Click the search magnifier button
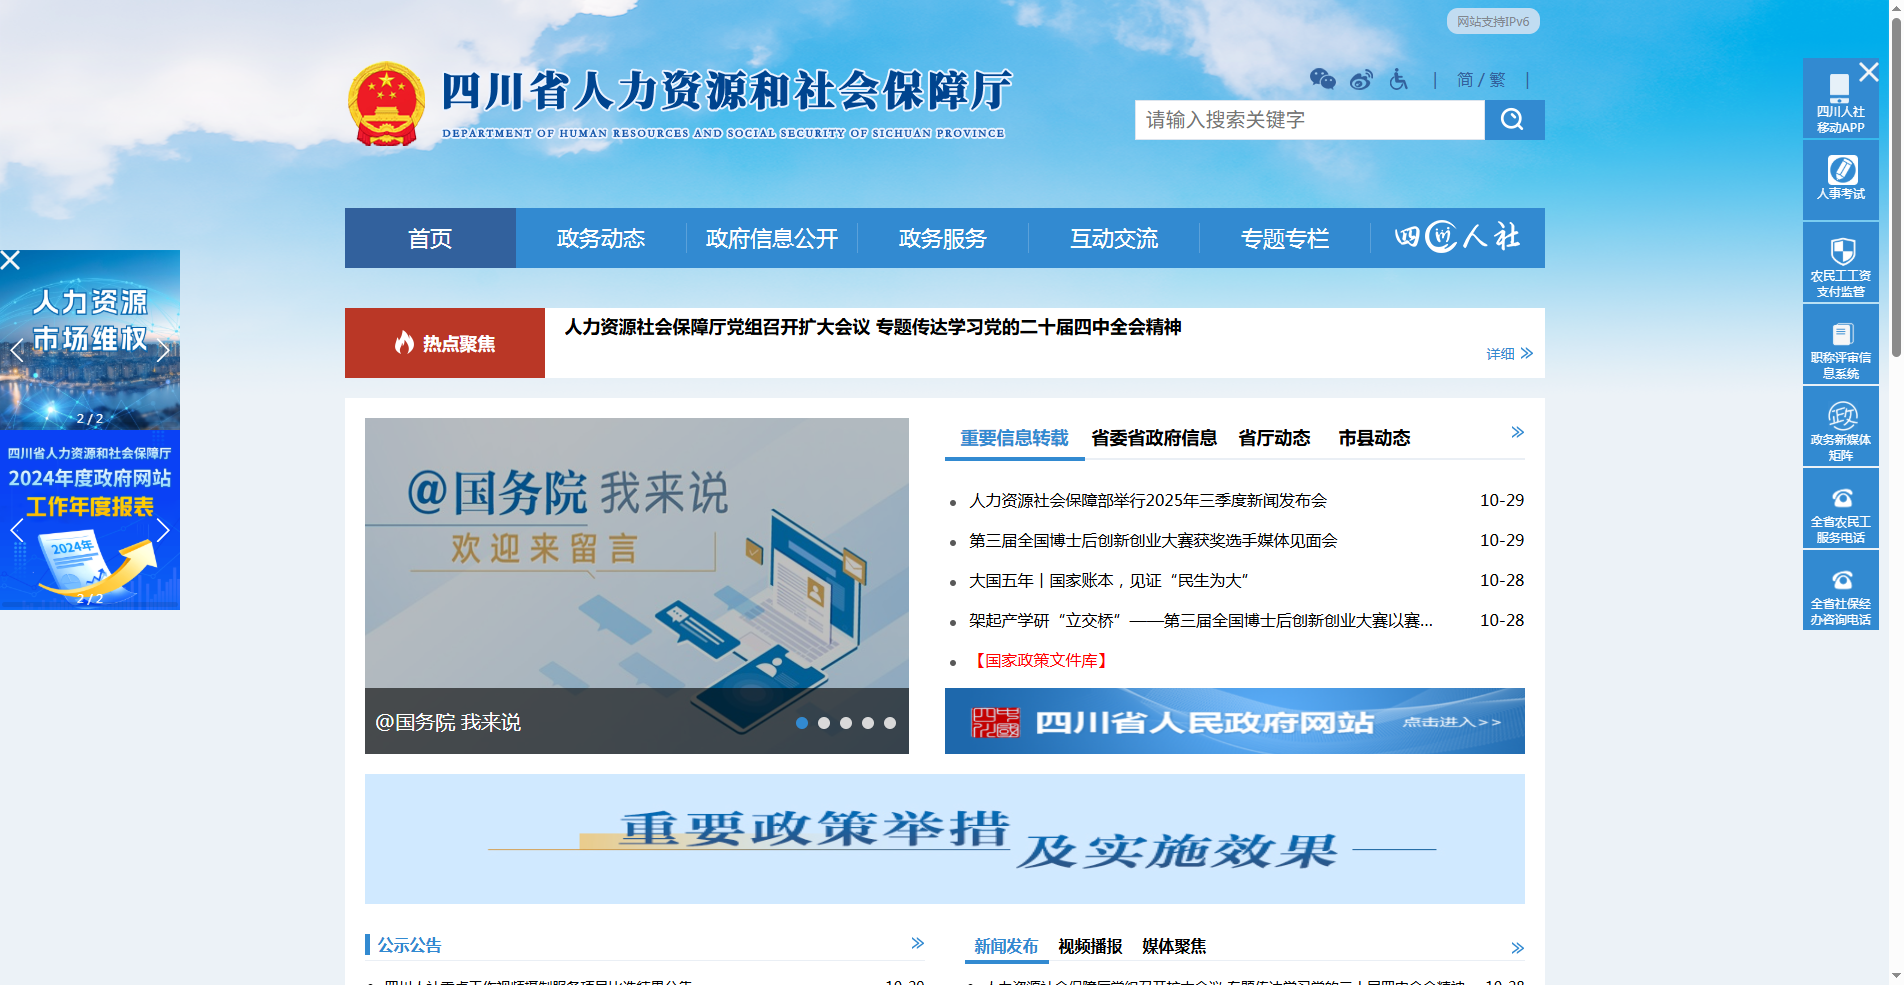 click(1513, 120)
